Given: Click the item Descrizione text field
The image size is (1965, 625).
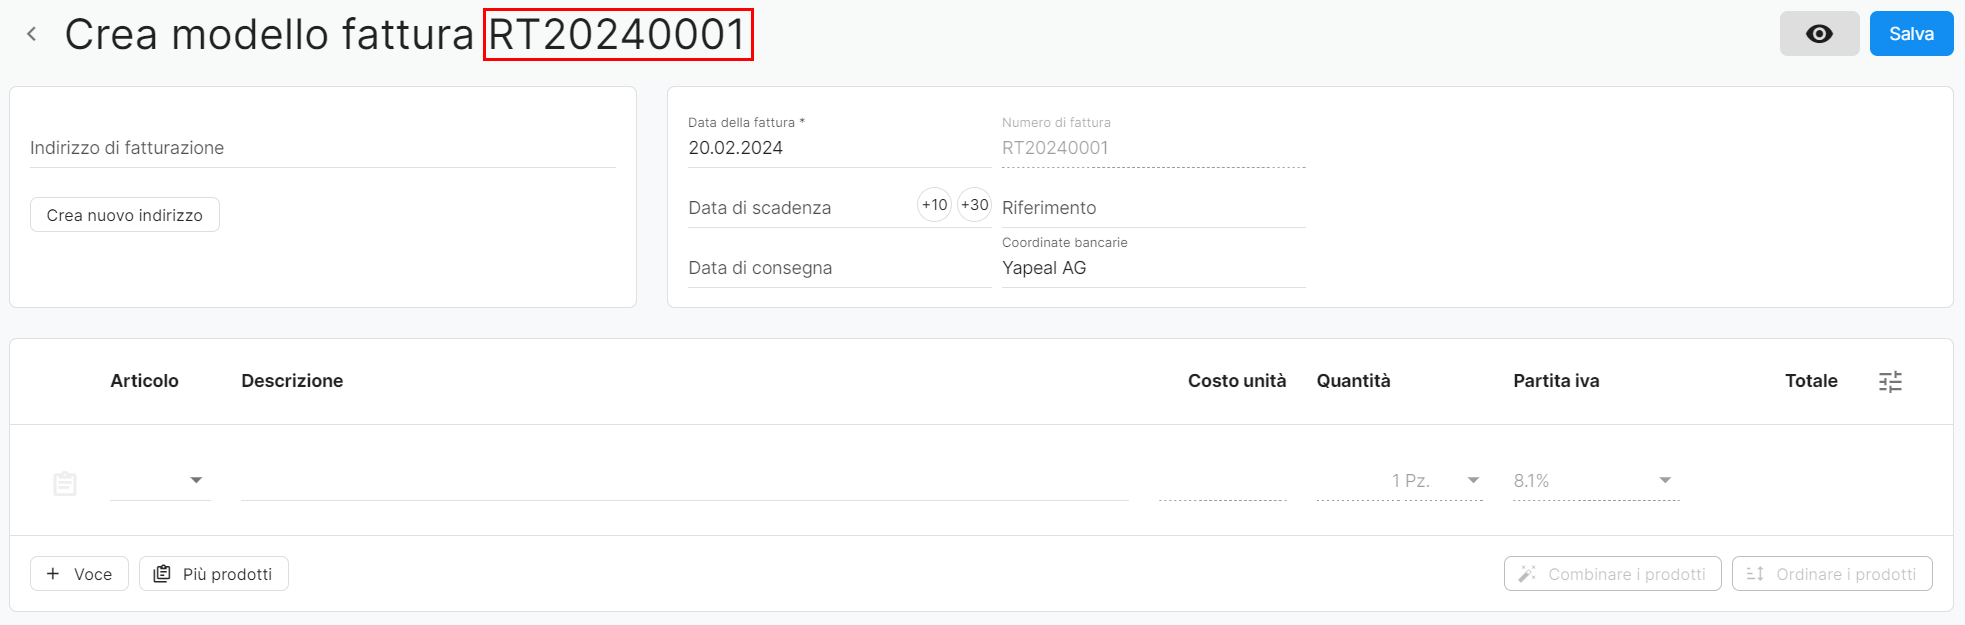Looking at the screenshot, I should pos(685,481).
